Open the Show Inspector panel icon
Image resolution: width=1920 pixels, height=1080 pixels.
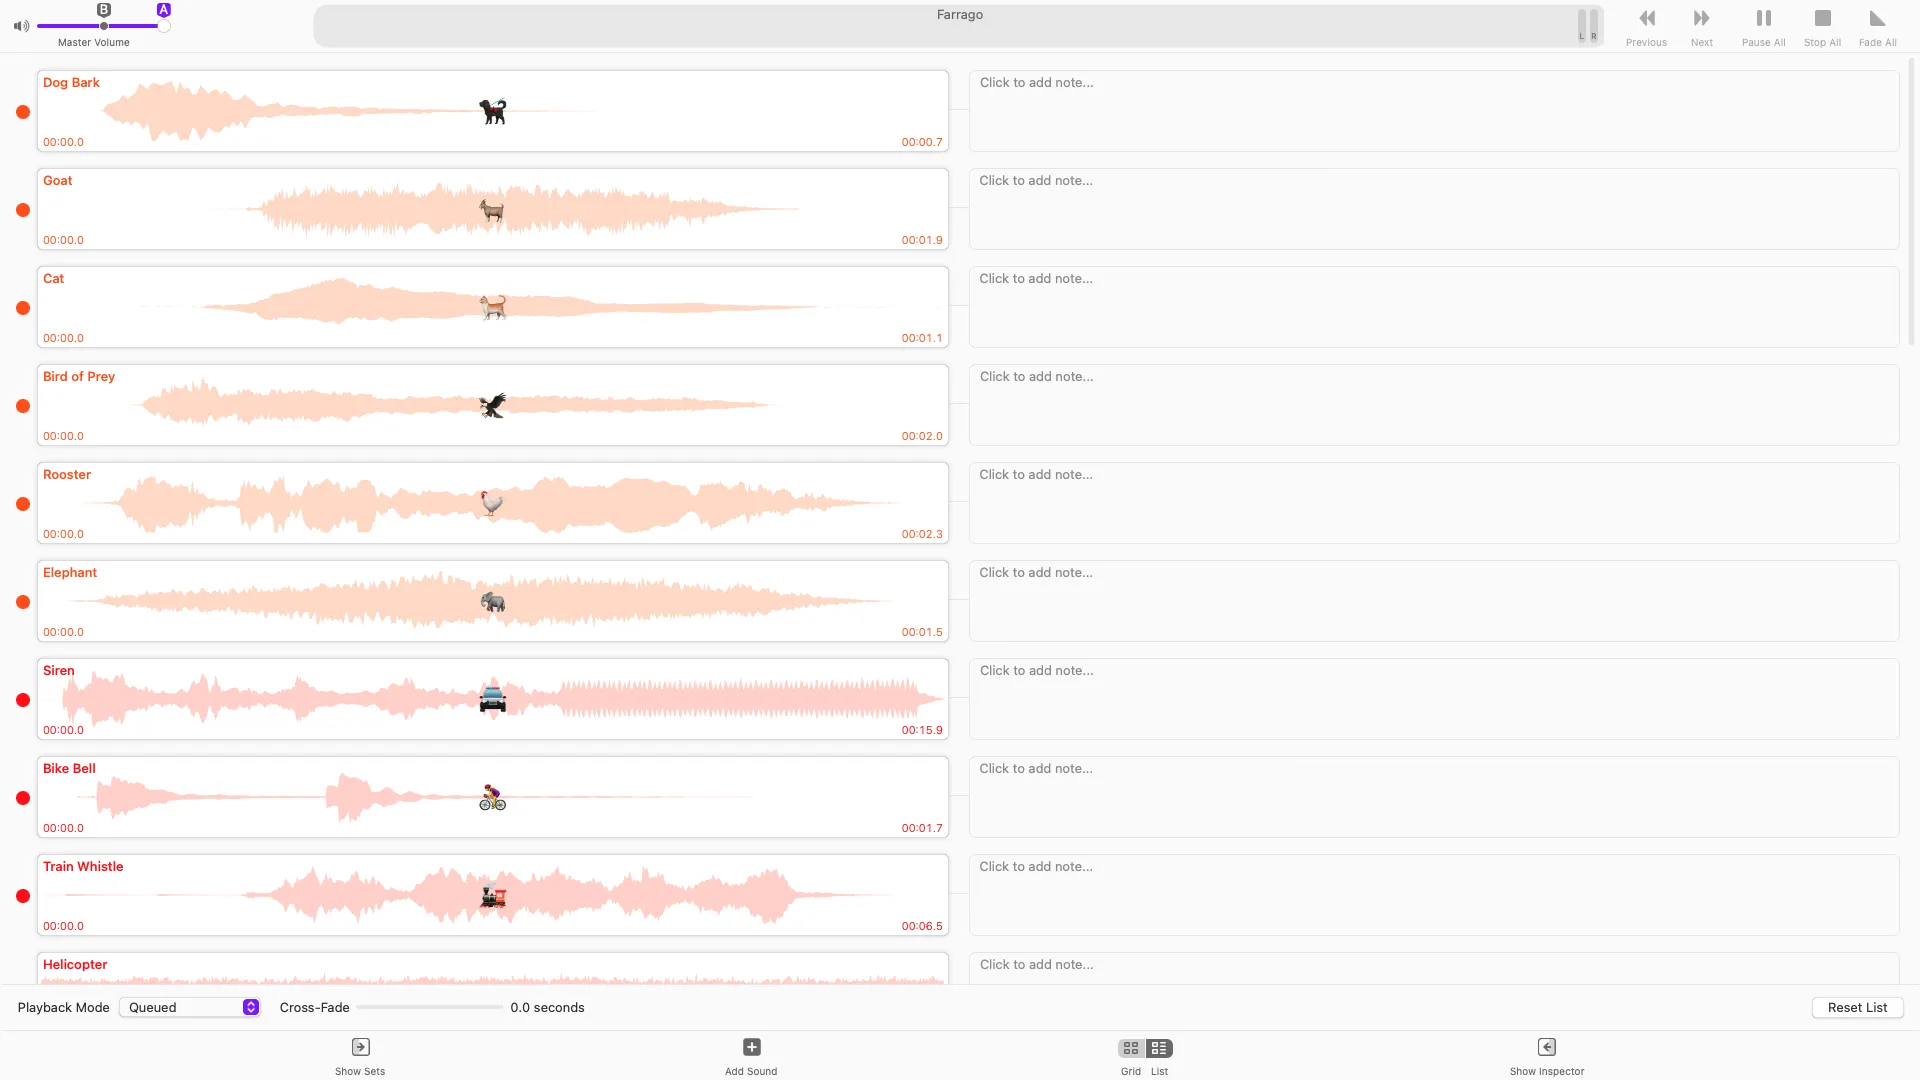click(x=1546, y=1047)
